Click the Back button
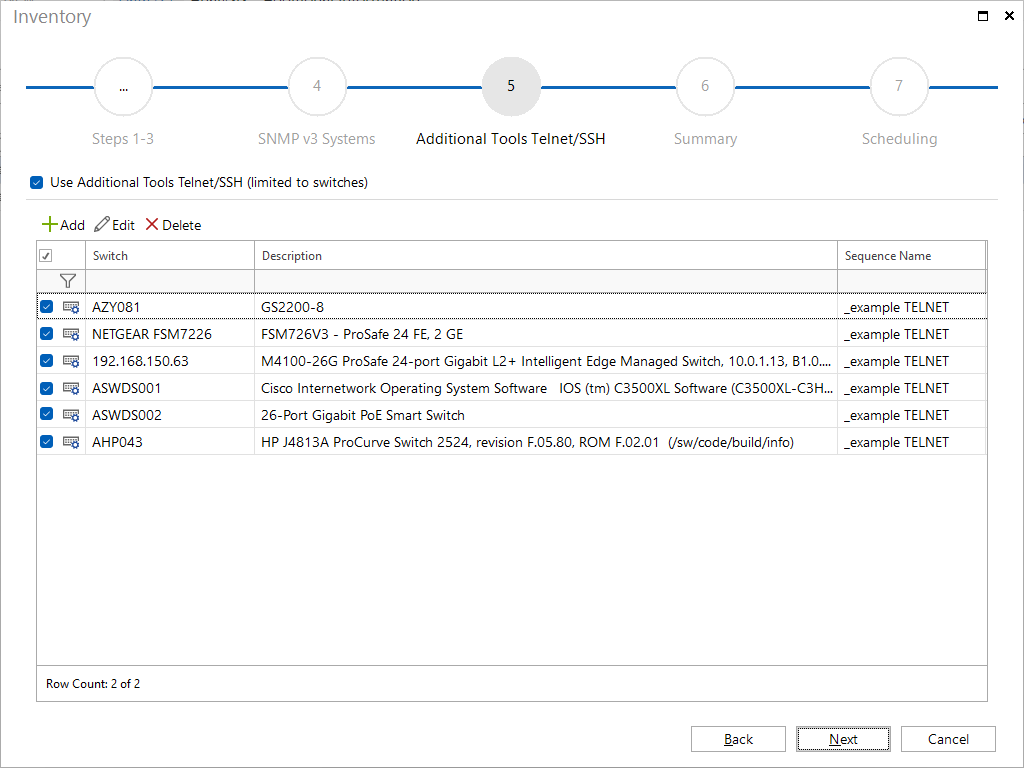Viewport: 1024px width, 768px height. pos(739,739)
